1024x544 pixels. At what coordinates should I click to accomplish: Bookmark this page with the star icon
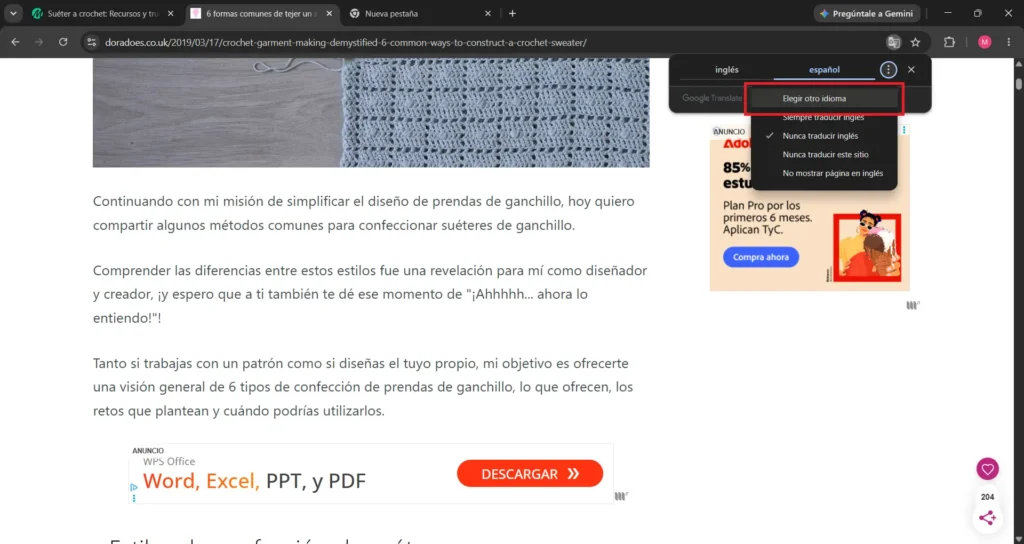(916, 42)
